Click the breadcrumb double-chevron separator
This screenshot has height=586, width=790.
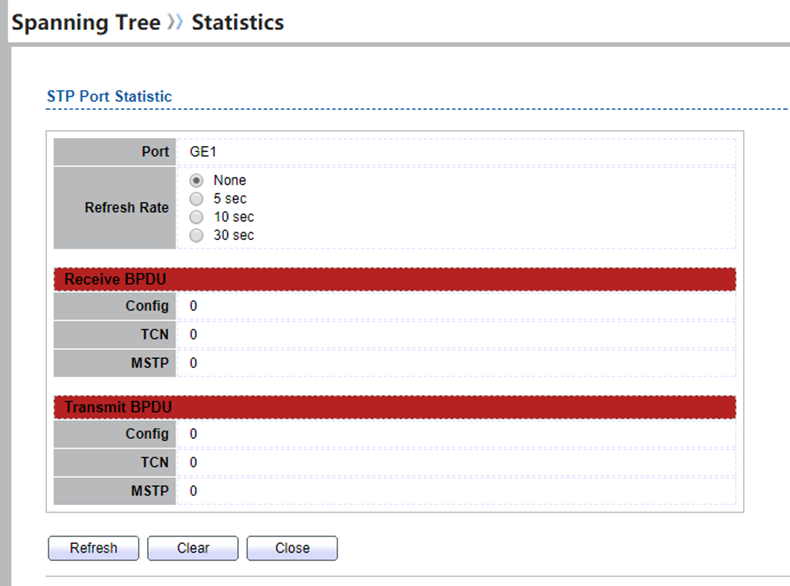176,23
